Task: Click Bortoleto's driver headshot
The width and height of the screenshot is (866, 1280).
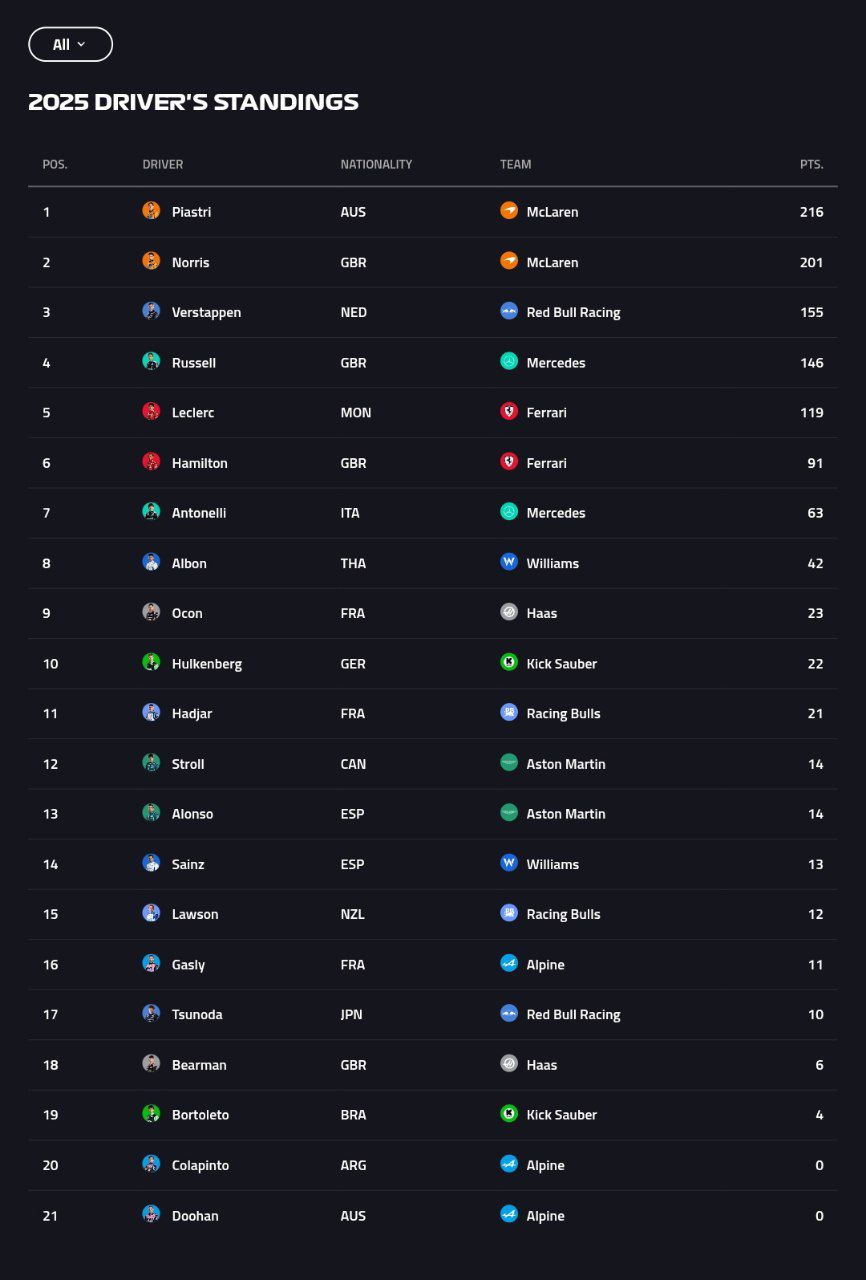Action: click(152, 1114)
